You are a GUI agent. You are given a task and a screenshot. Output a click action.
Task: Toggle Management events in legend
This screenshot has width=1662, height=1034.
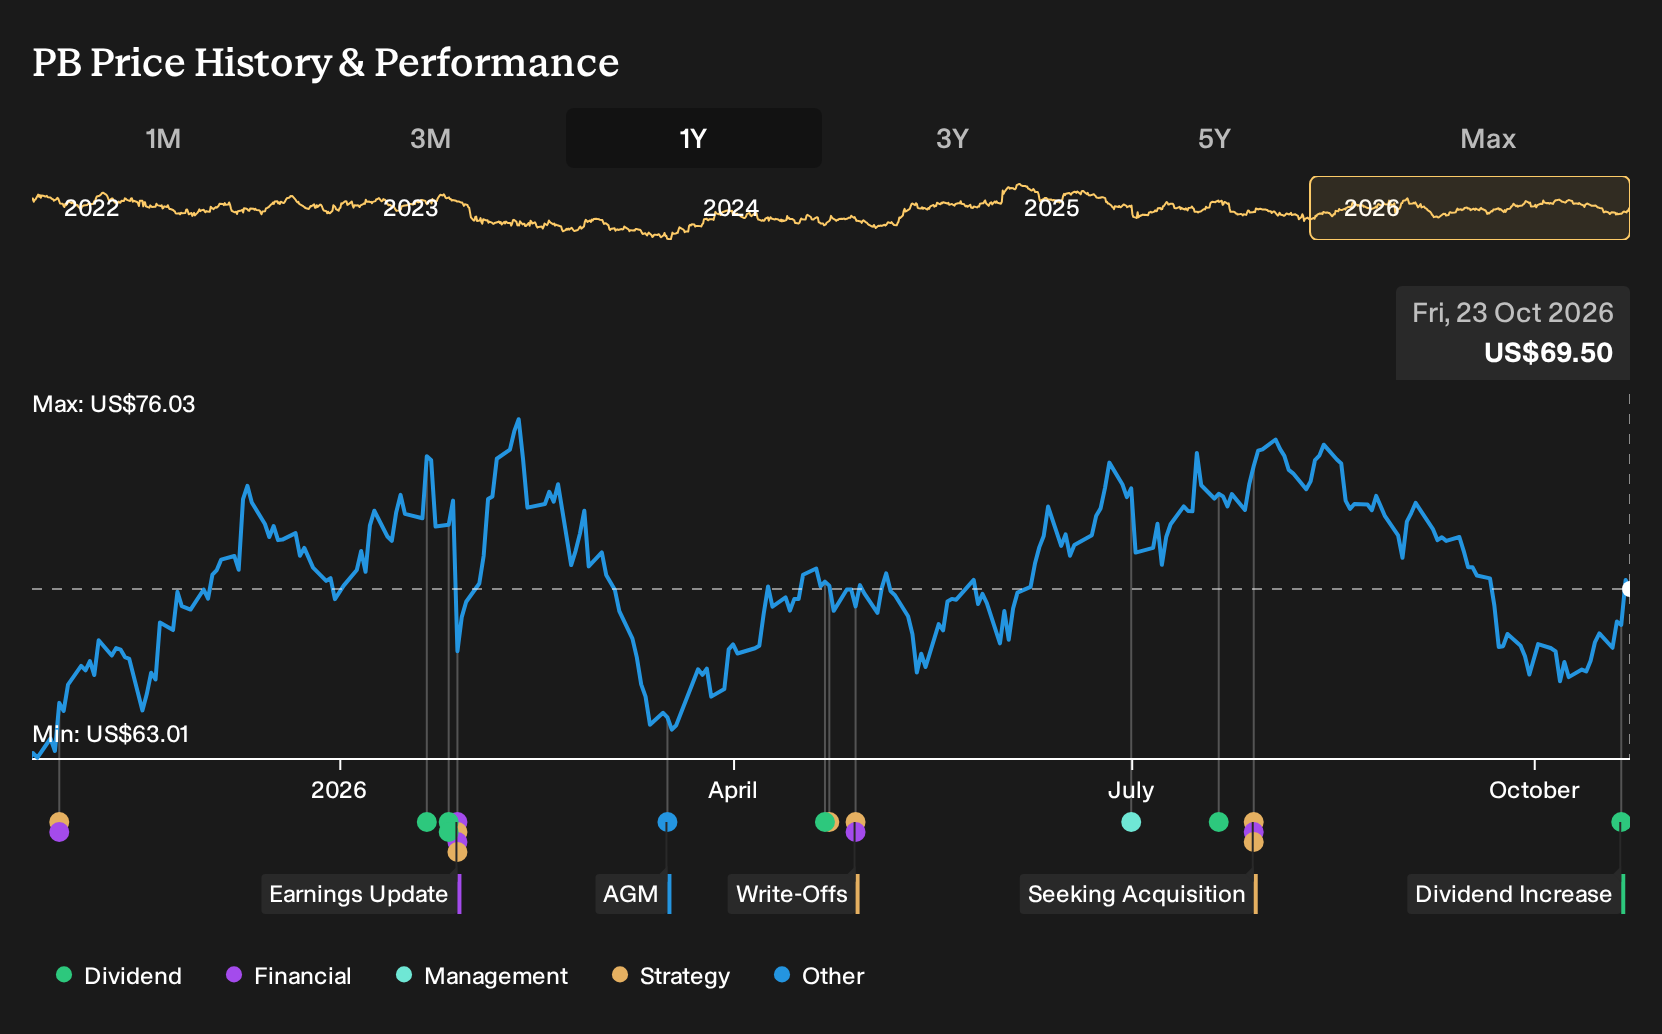tap(482, 976)
